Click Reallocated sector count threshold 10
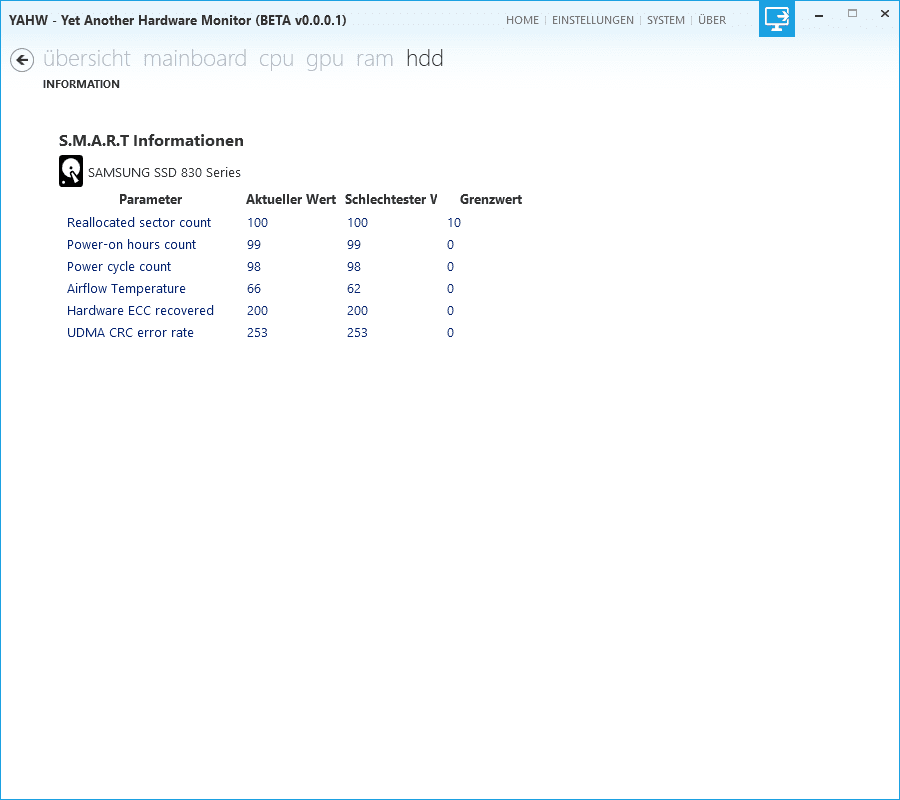The height and width of the screenshot is (800, 900). [453, 223]
